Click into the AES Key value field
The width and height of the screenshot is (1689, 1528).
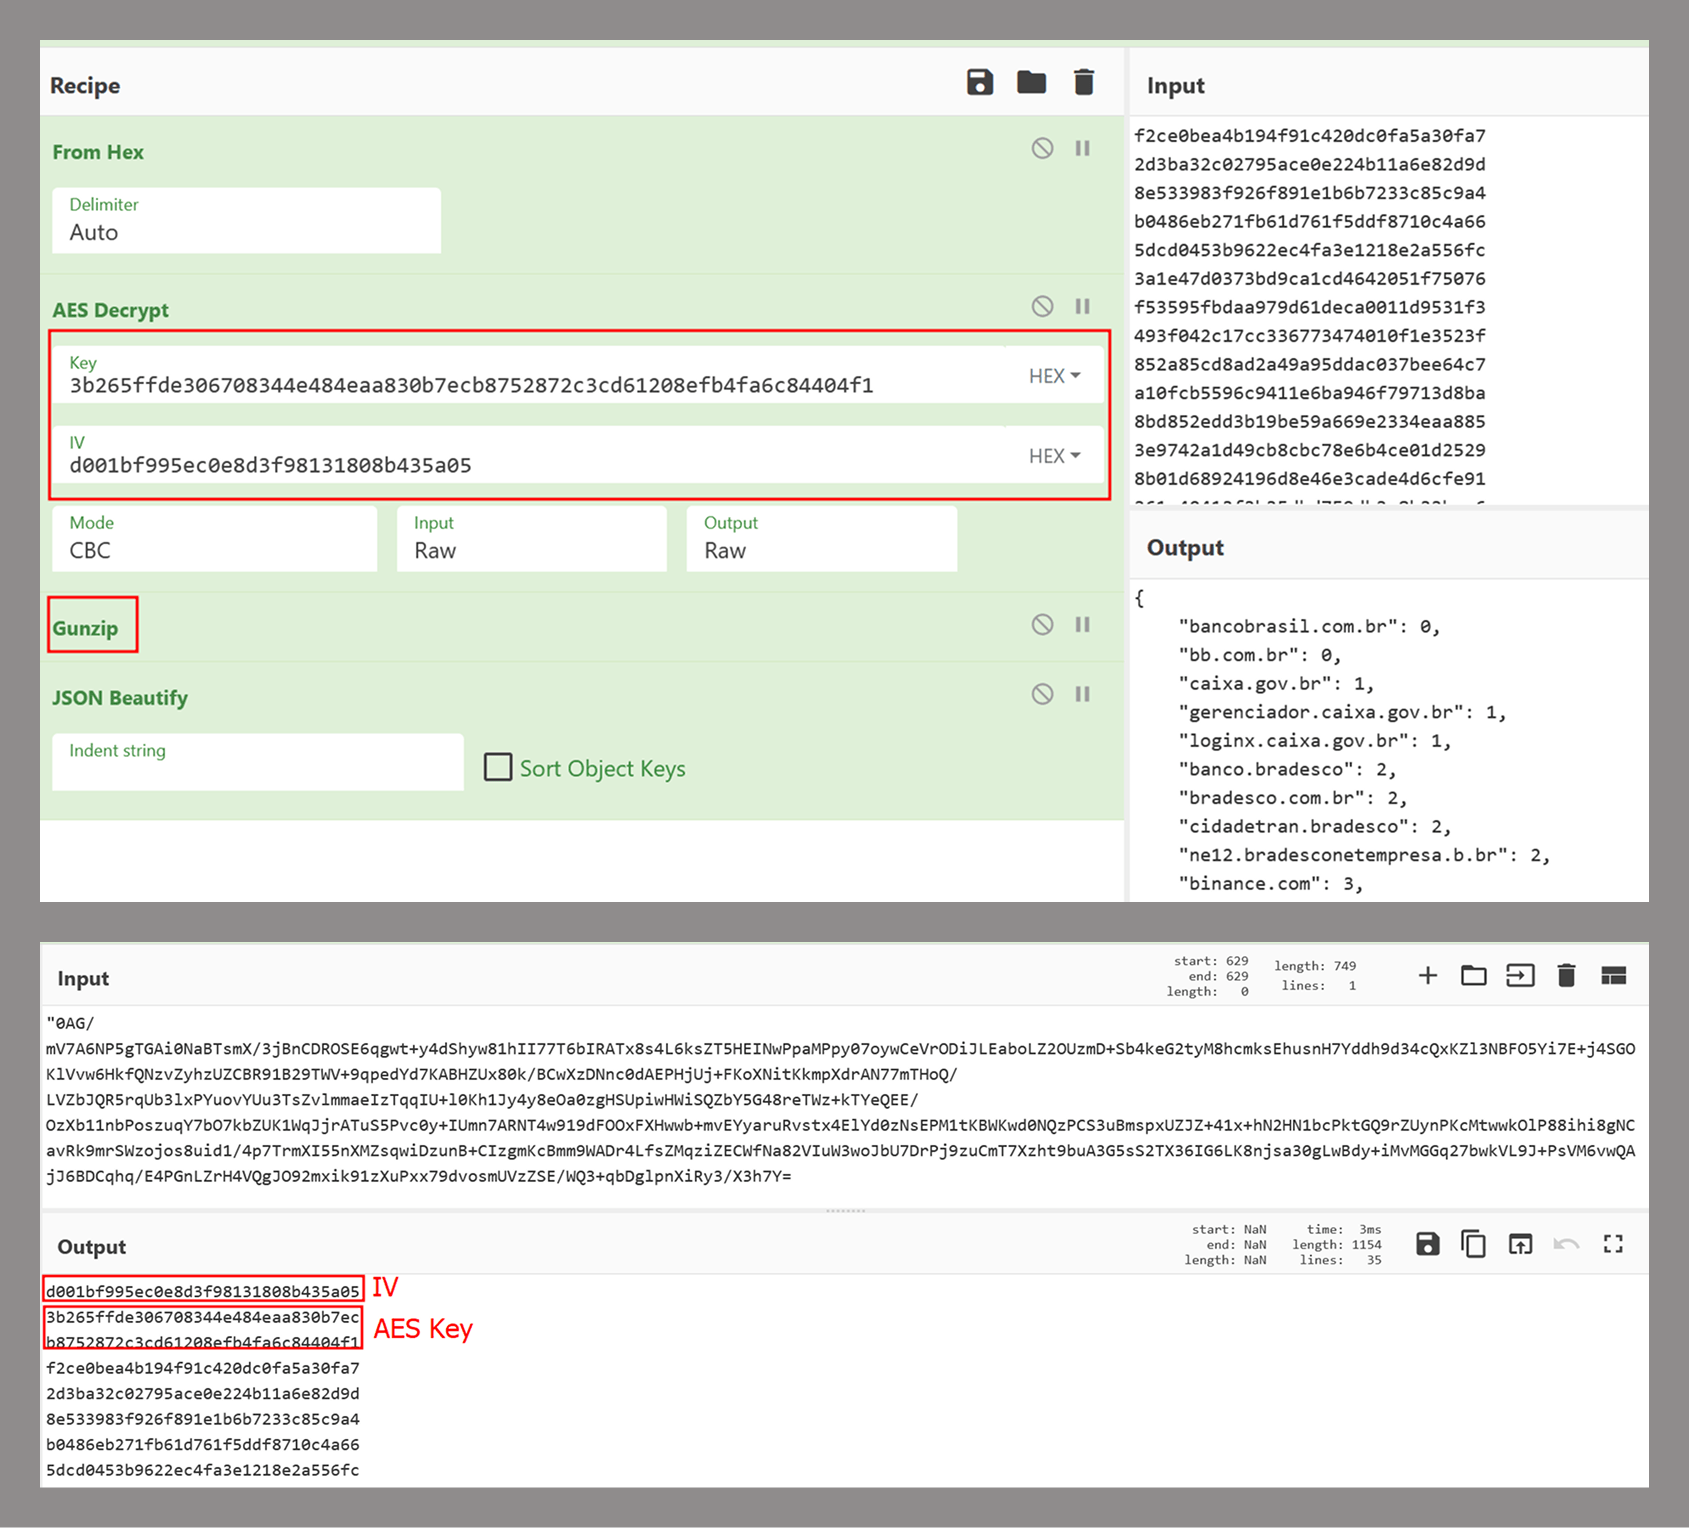530,385
